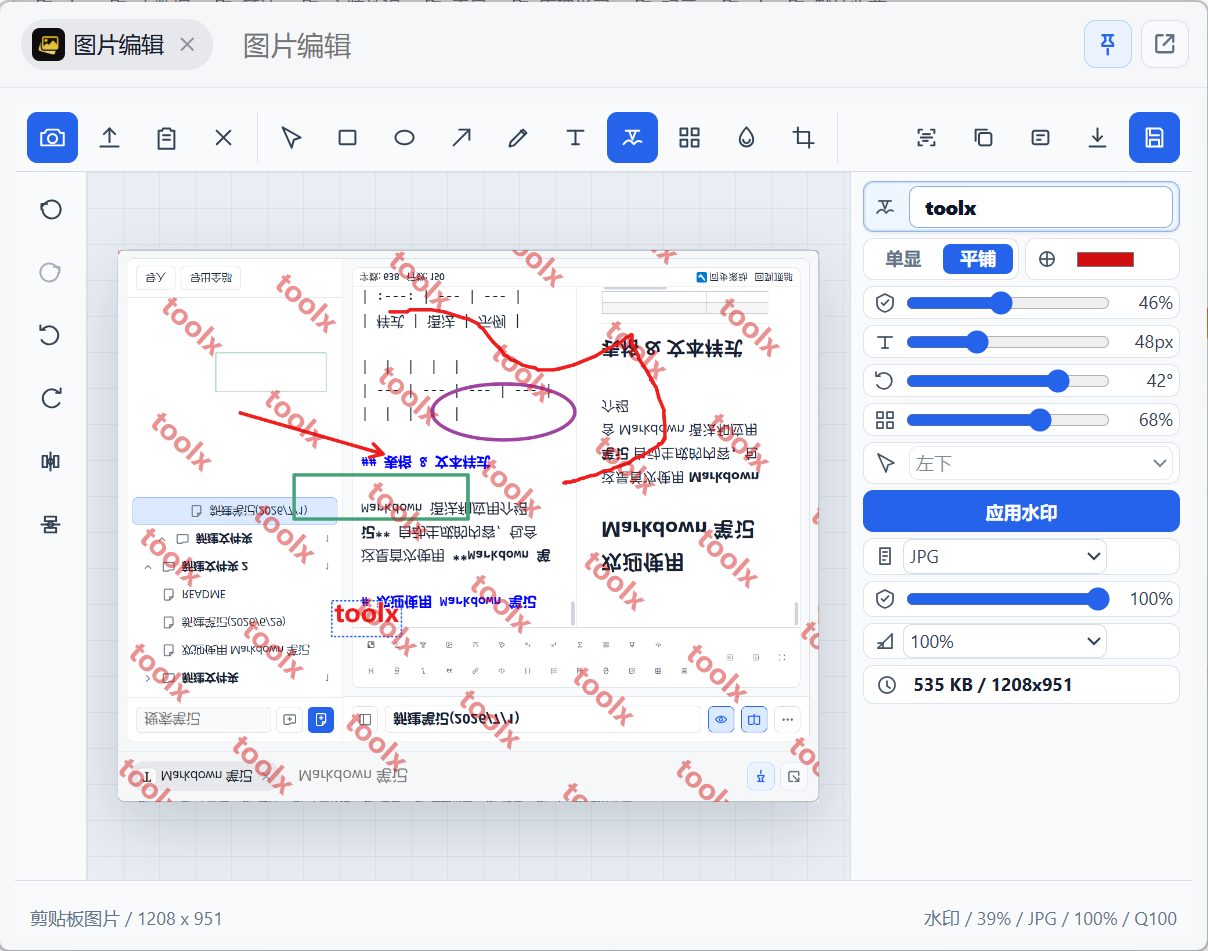Open the JPG format dropdown
The width and height of the screenshot is (1208, 951).
pos(1004,556)
